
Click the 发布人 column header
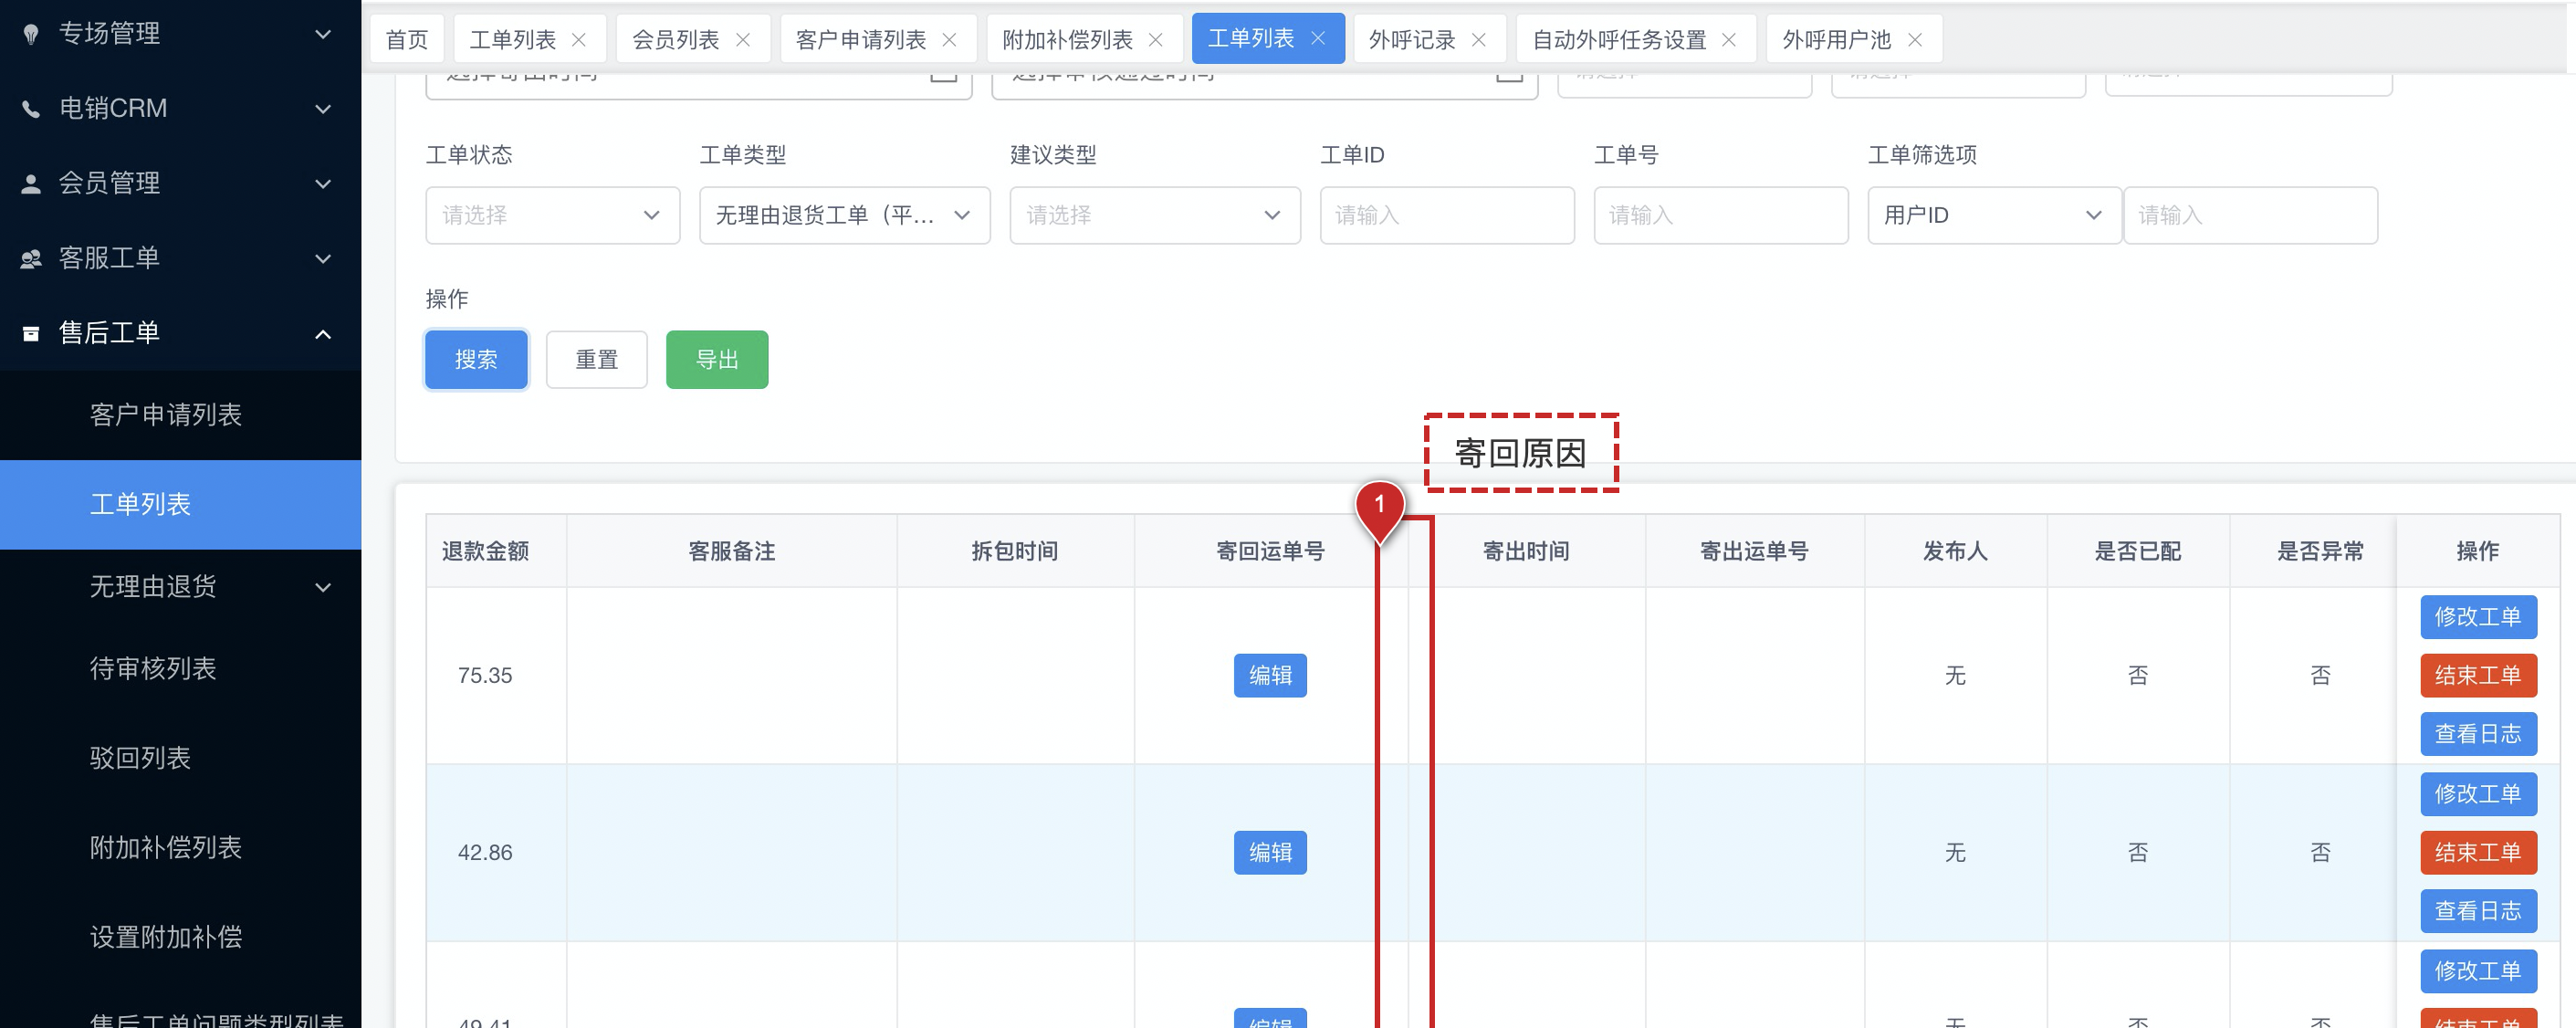click(1955, 552)
